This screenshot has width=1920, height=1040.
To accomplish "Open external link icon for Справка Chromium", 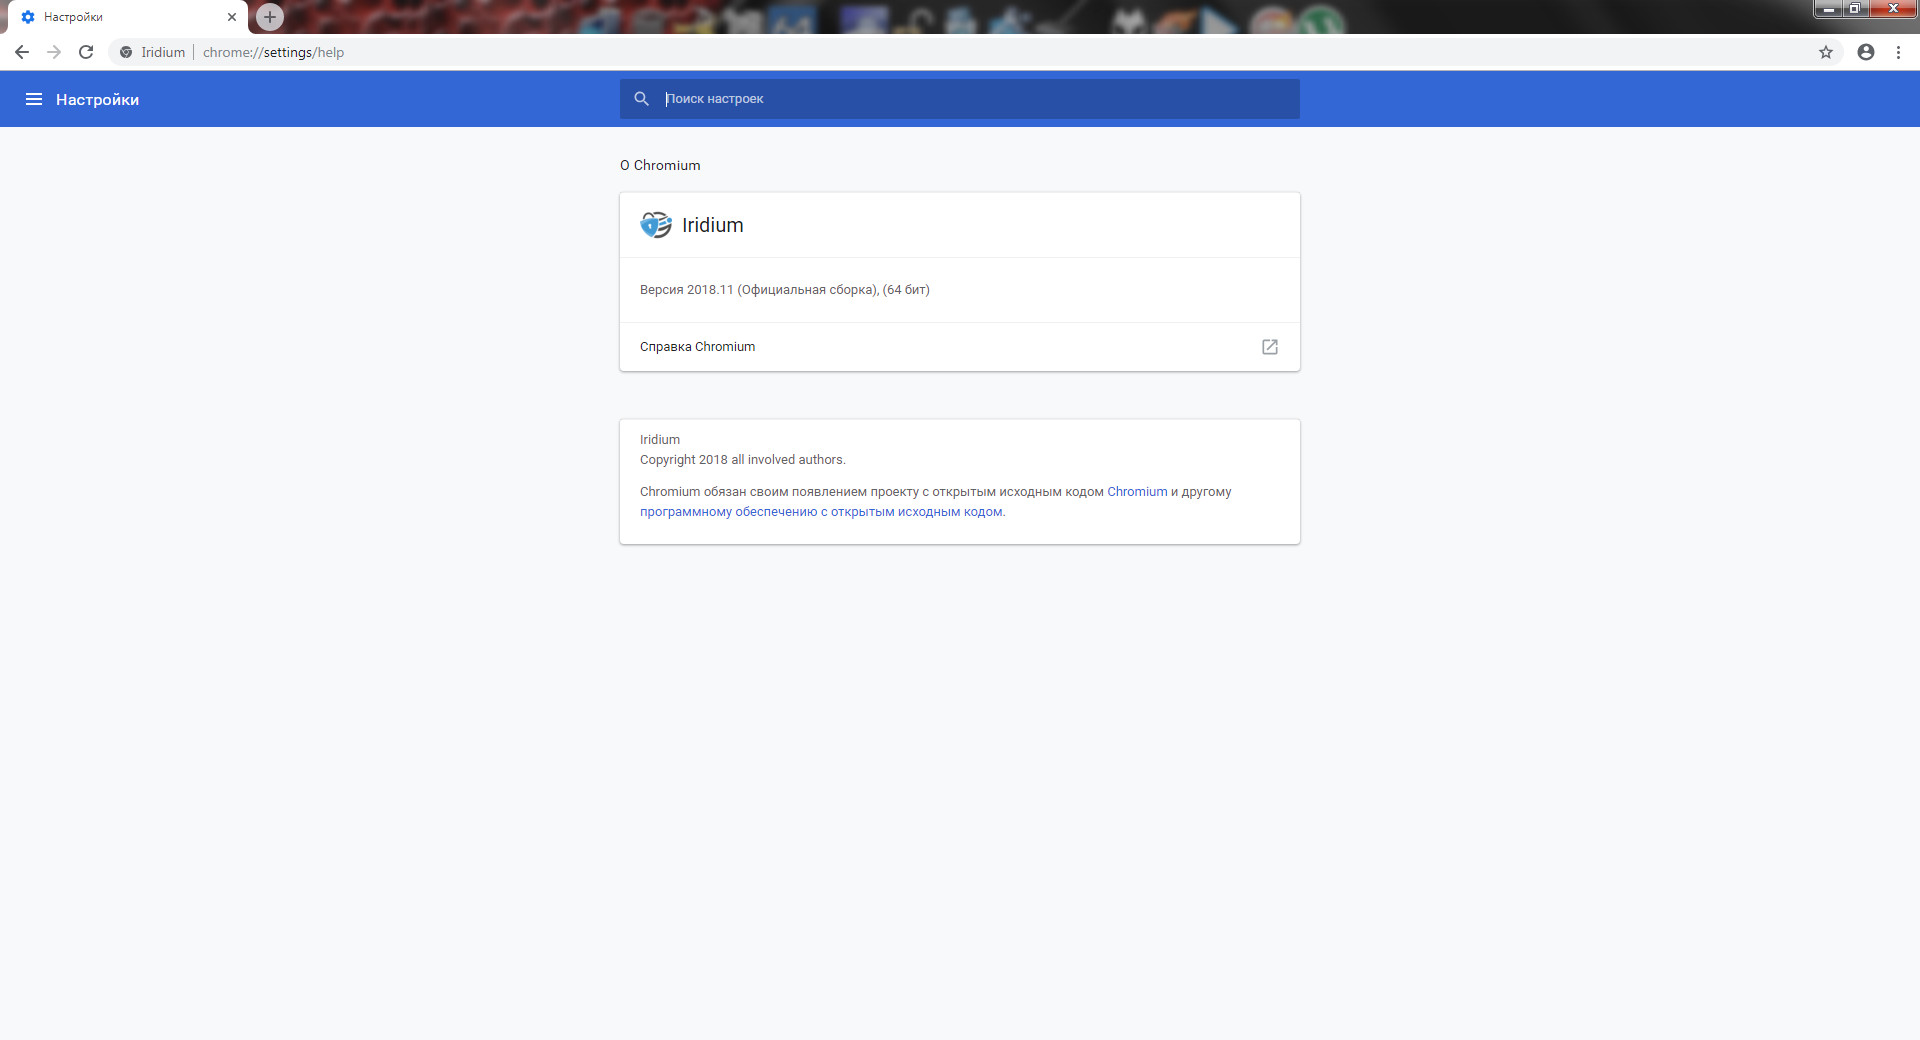I will 1270,347.
